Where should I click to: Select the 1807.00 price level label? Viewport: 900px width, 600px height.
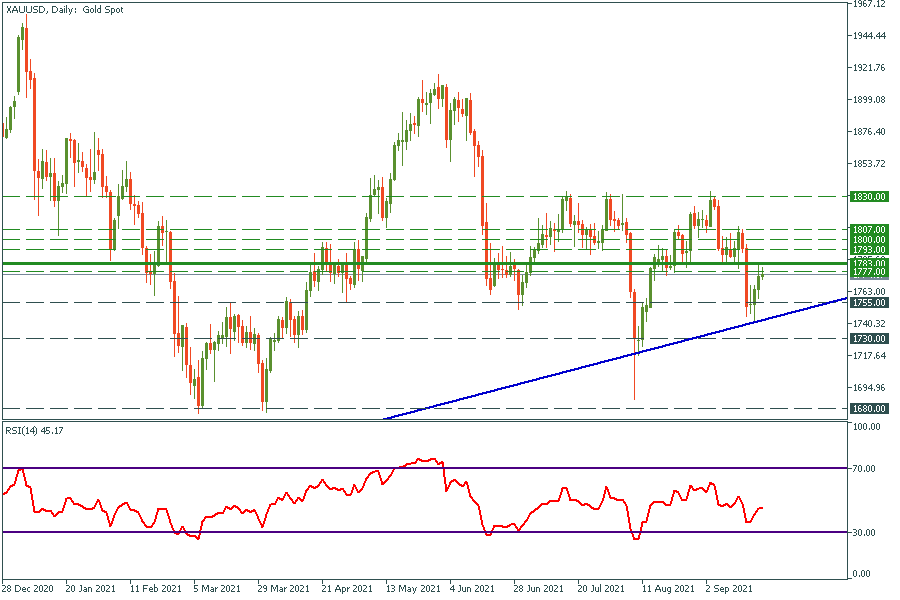[868, 230]
